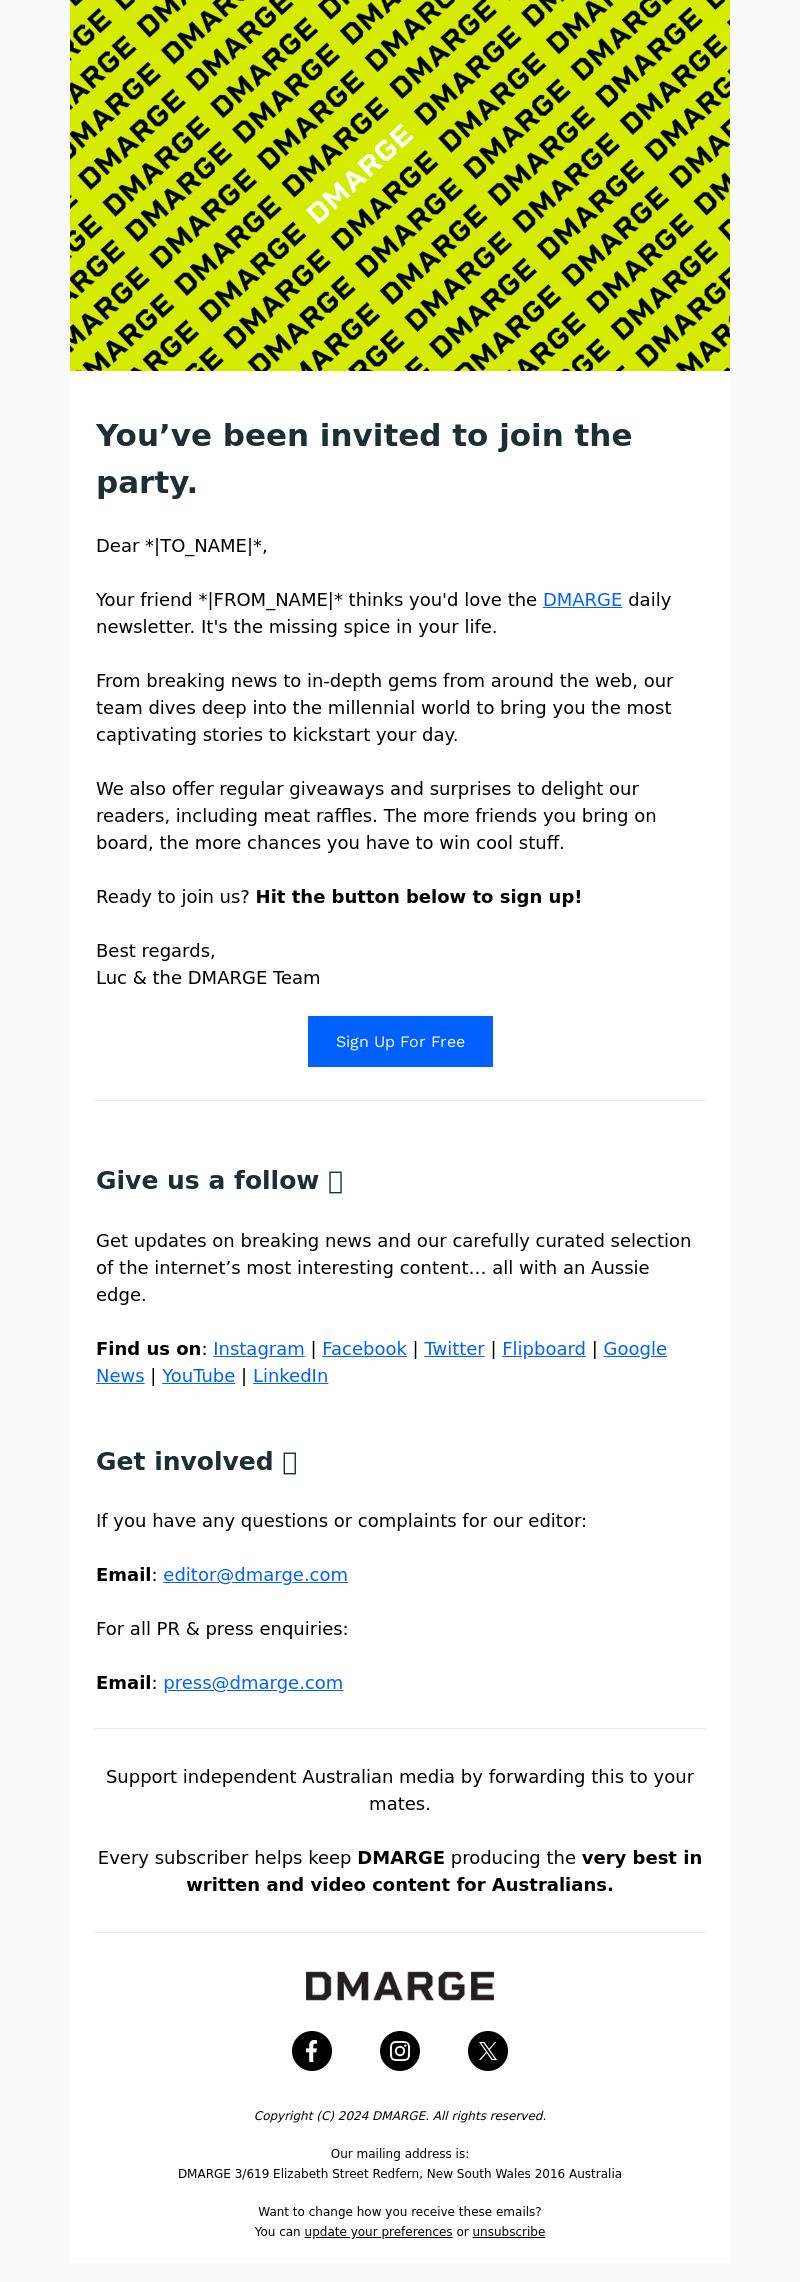Open the Twitter text link
This screenshot has width=800, height=2282.
(x=454, y=1349)
